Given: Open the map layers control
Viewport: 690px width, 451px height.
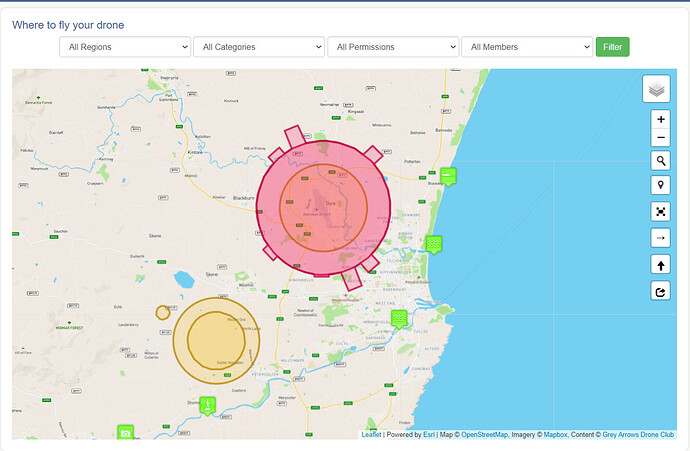Looking at the screenshot, I should point(656,89).
